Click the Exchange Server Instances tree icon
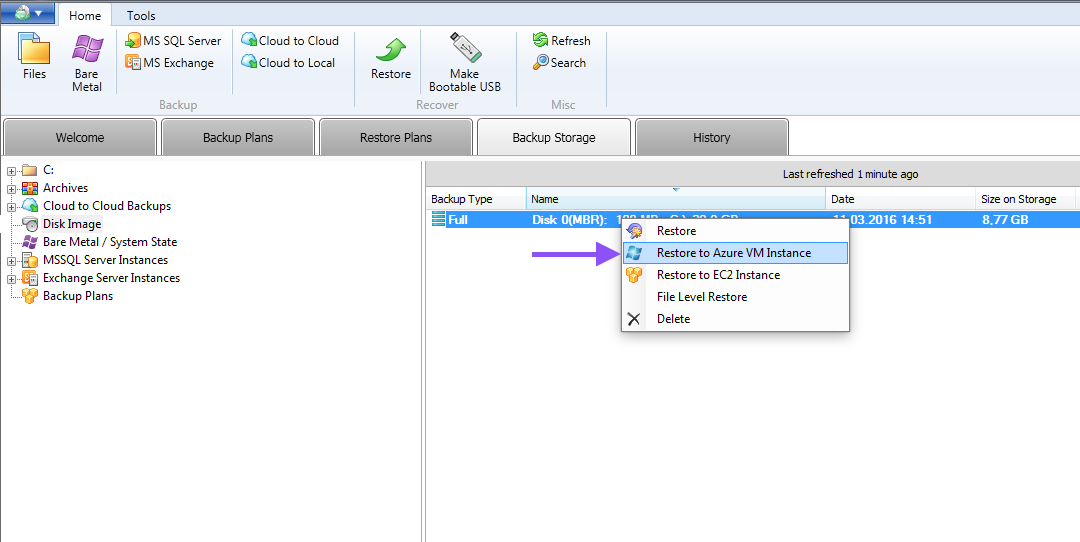The height and width of the screenshot is (542, 1080). coord(30,278)
